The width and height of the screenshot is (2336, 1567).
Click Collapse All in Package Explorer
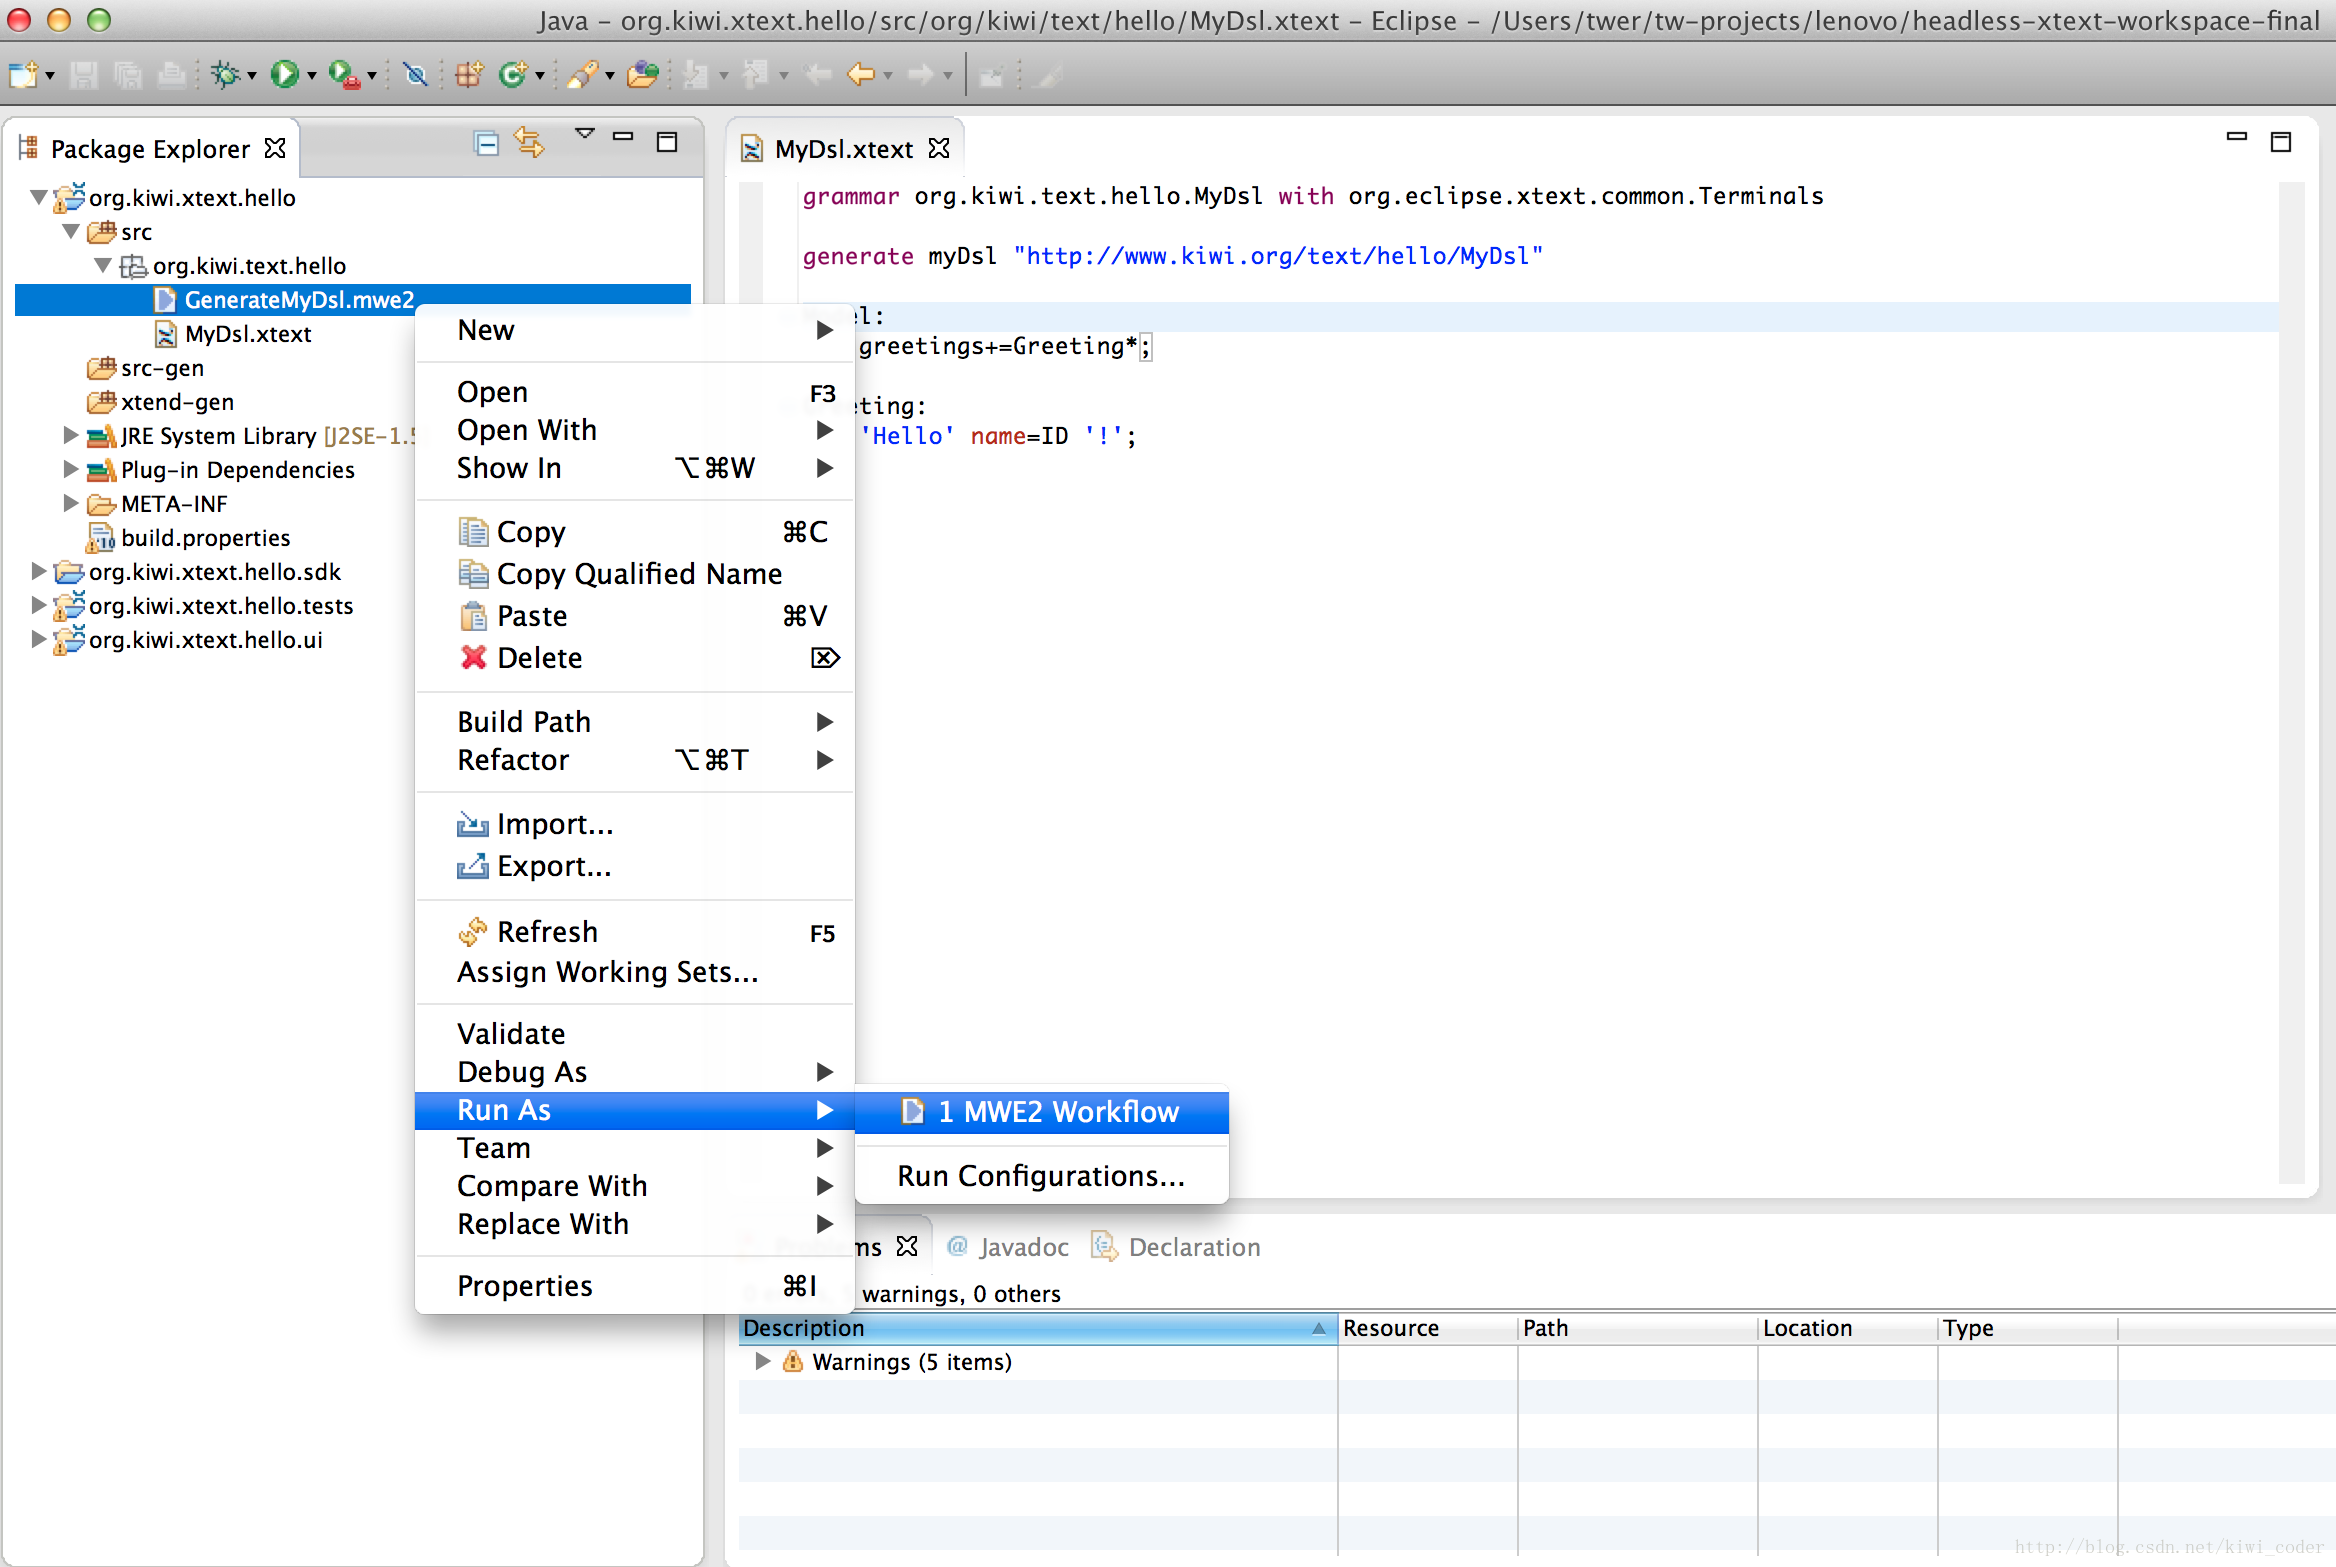click(486, 144)
